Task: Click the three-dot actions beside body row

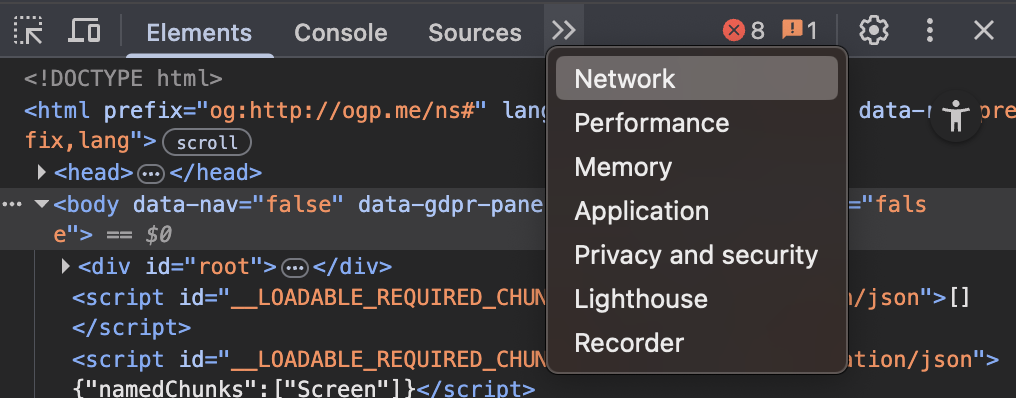Action: point(12,205)
